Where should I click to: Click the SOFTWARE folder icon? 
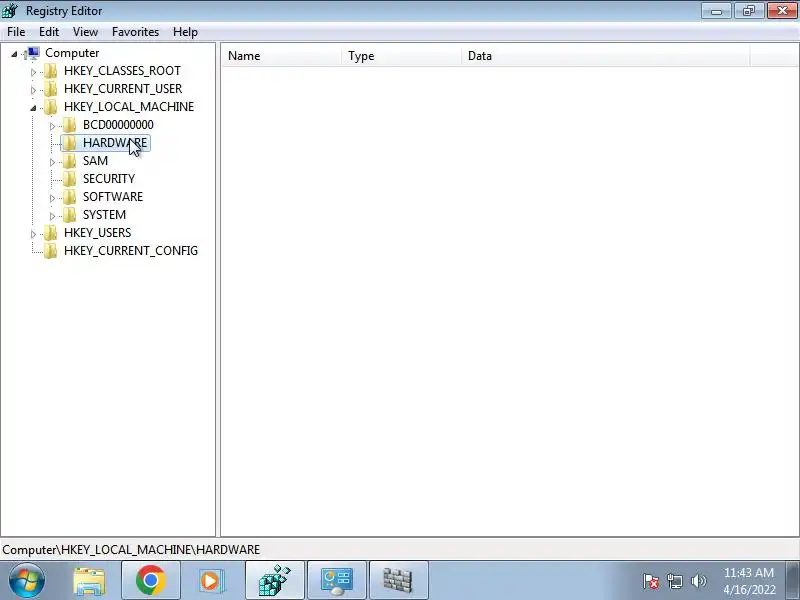(69, 196)
